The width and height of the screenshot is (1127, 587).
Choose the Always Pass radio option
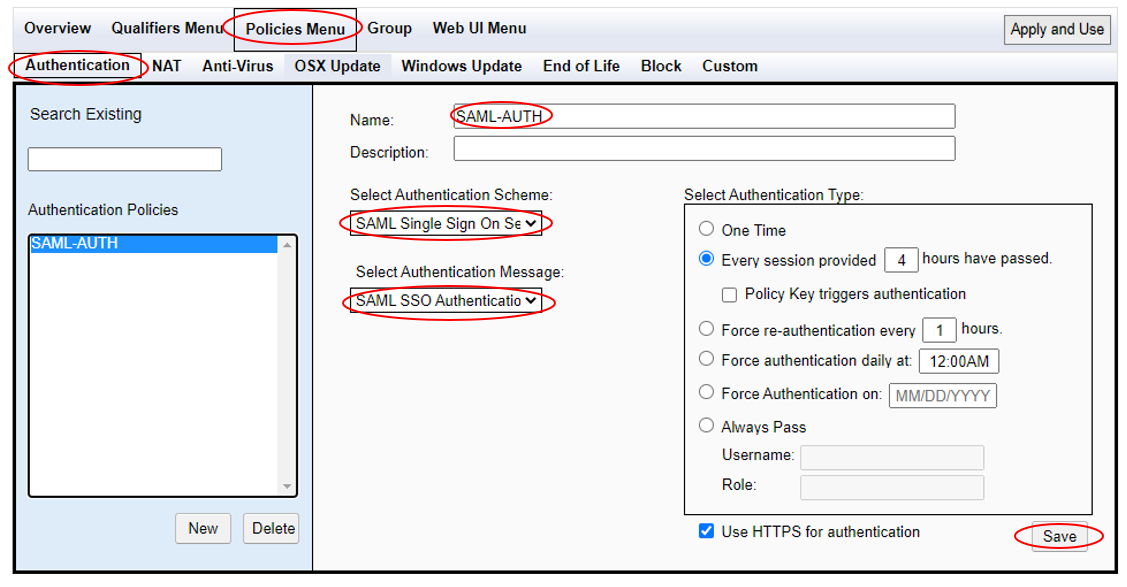click(707, 425)
